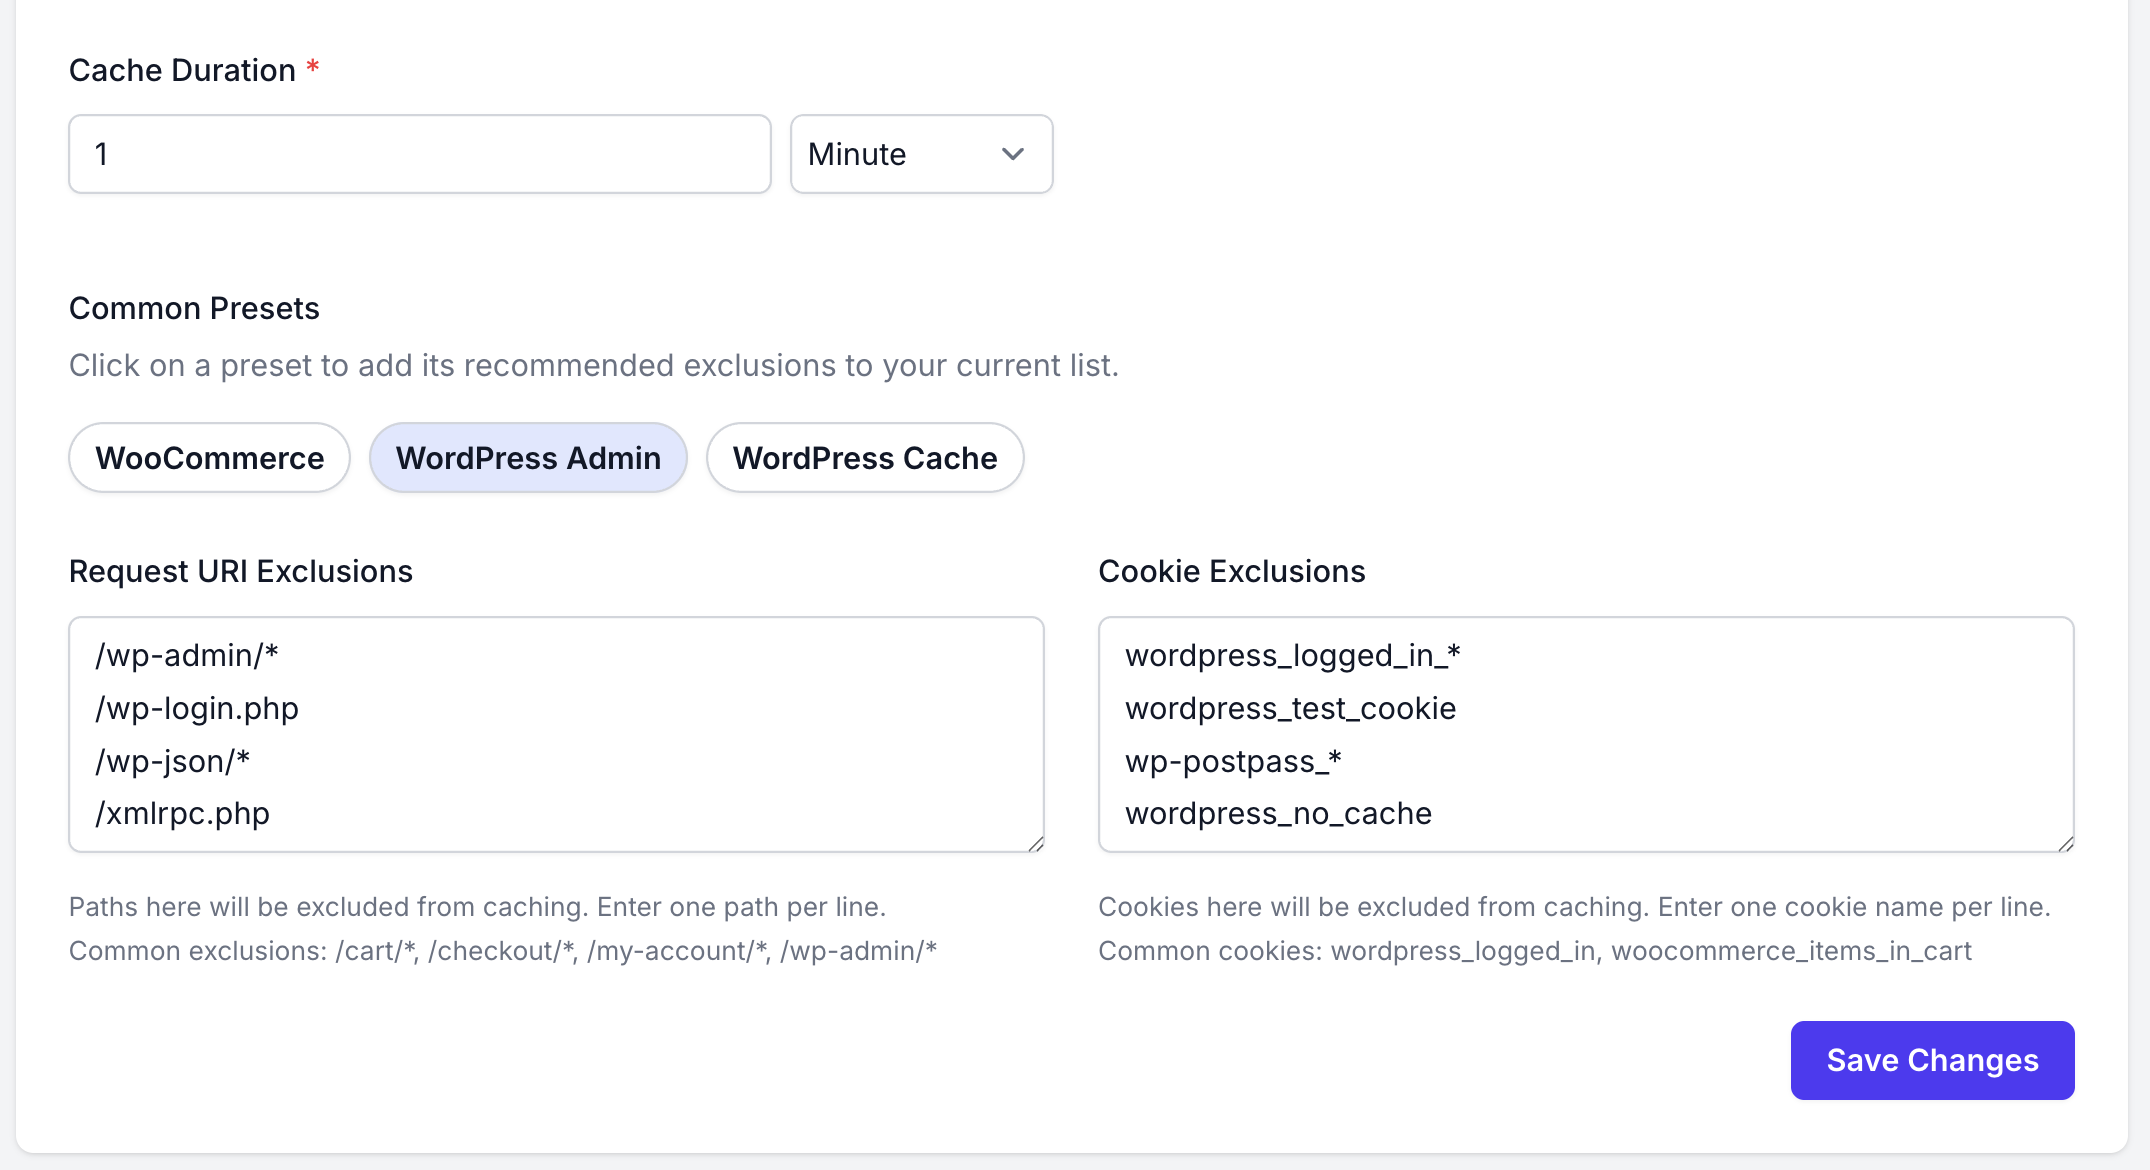Click the wp-postpass_* cookie line
Viewport: 2150px width, 1170px height.
tap(1233, 761)
